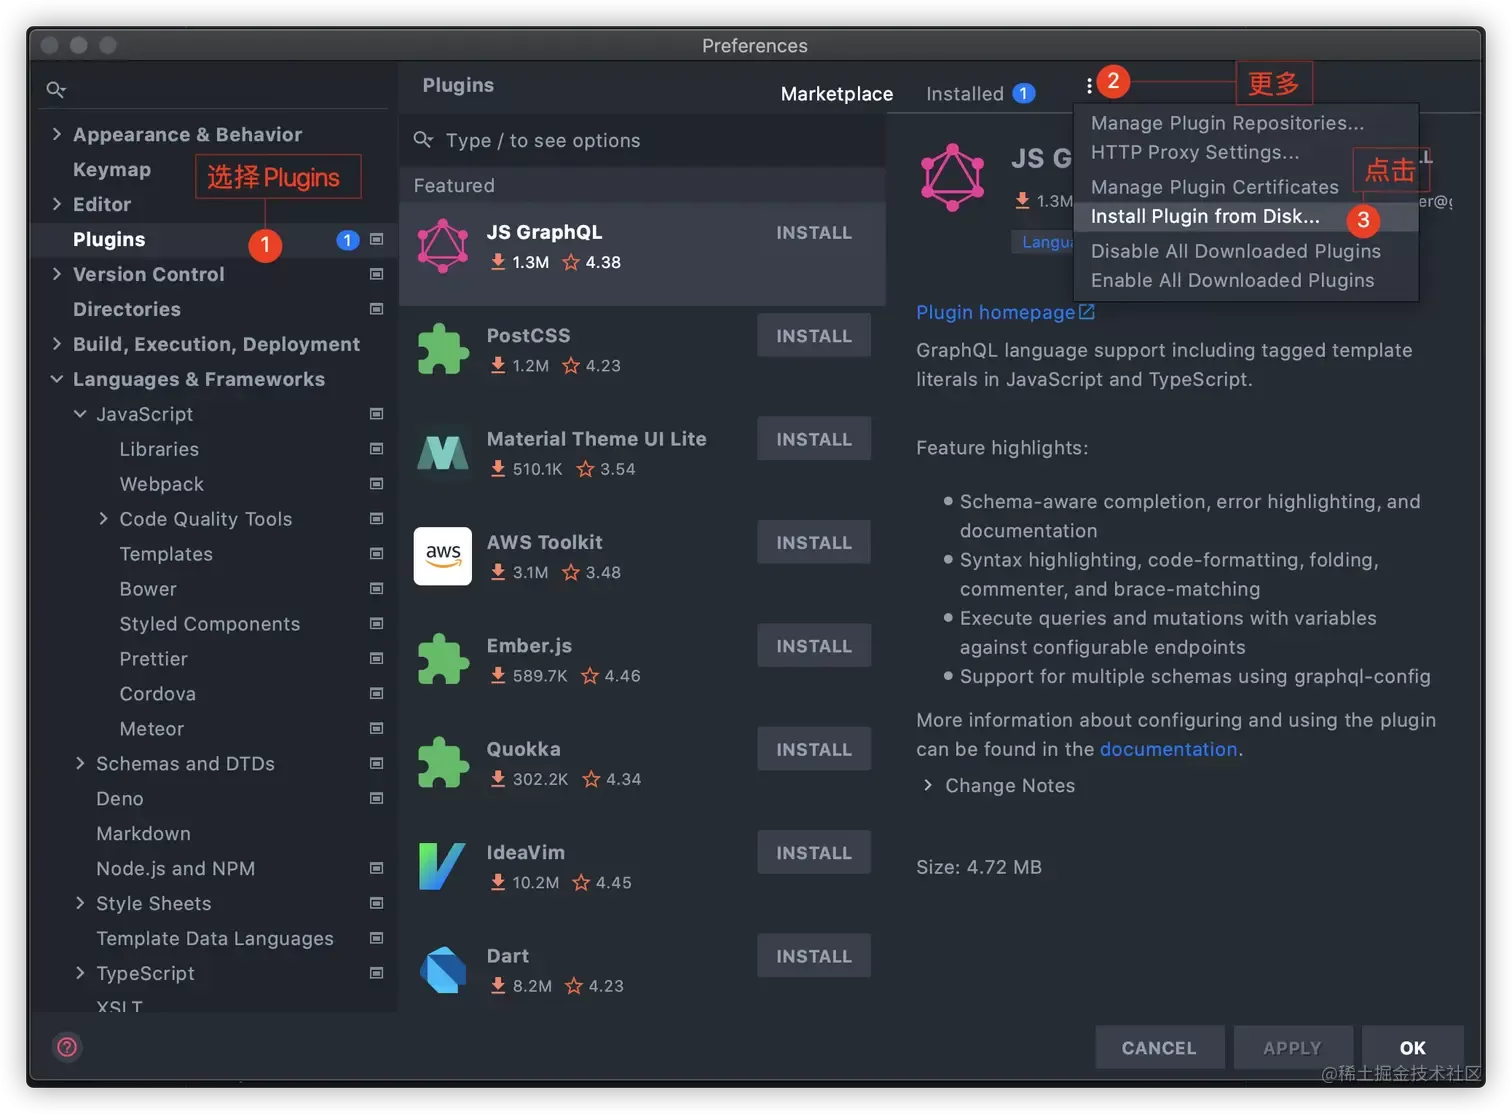The image size is (1512, 1114).
Task: Select Templates in settings tree
Action: pos(166,554)
